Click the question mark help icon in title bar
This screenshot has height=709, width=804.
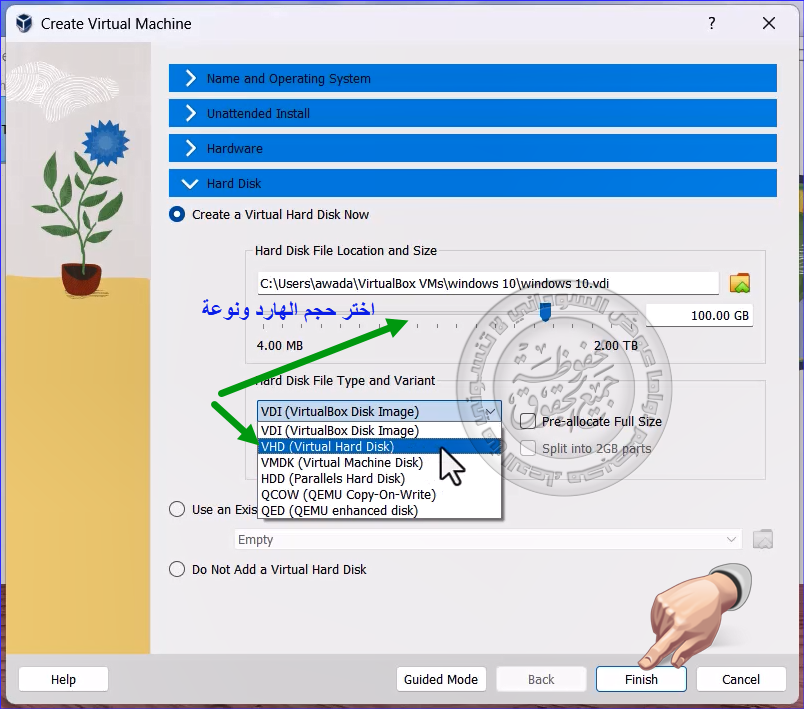pyautogui.click(x=712, y=23)
